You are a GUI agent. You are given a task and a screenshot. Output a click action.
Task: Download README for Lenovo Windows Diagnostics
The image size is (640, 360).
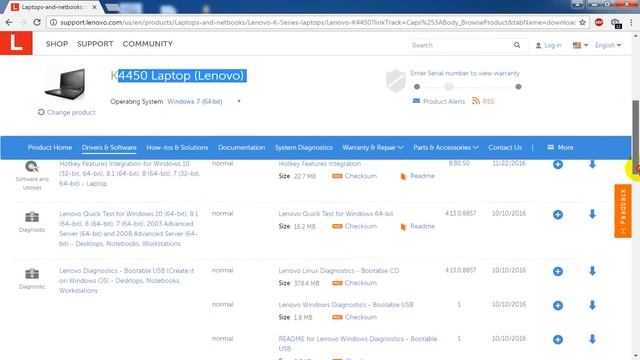(x=592, y=339)
